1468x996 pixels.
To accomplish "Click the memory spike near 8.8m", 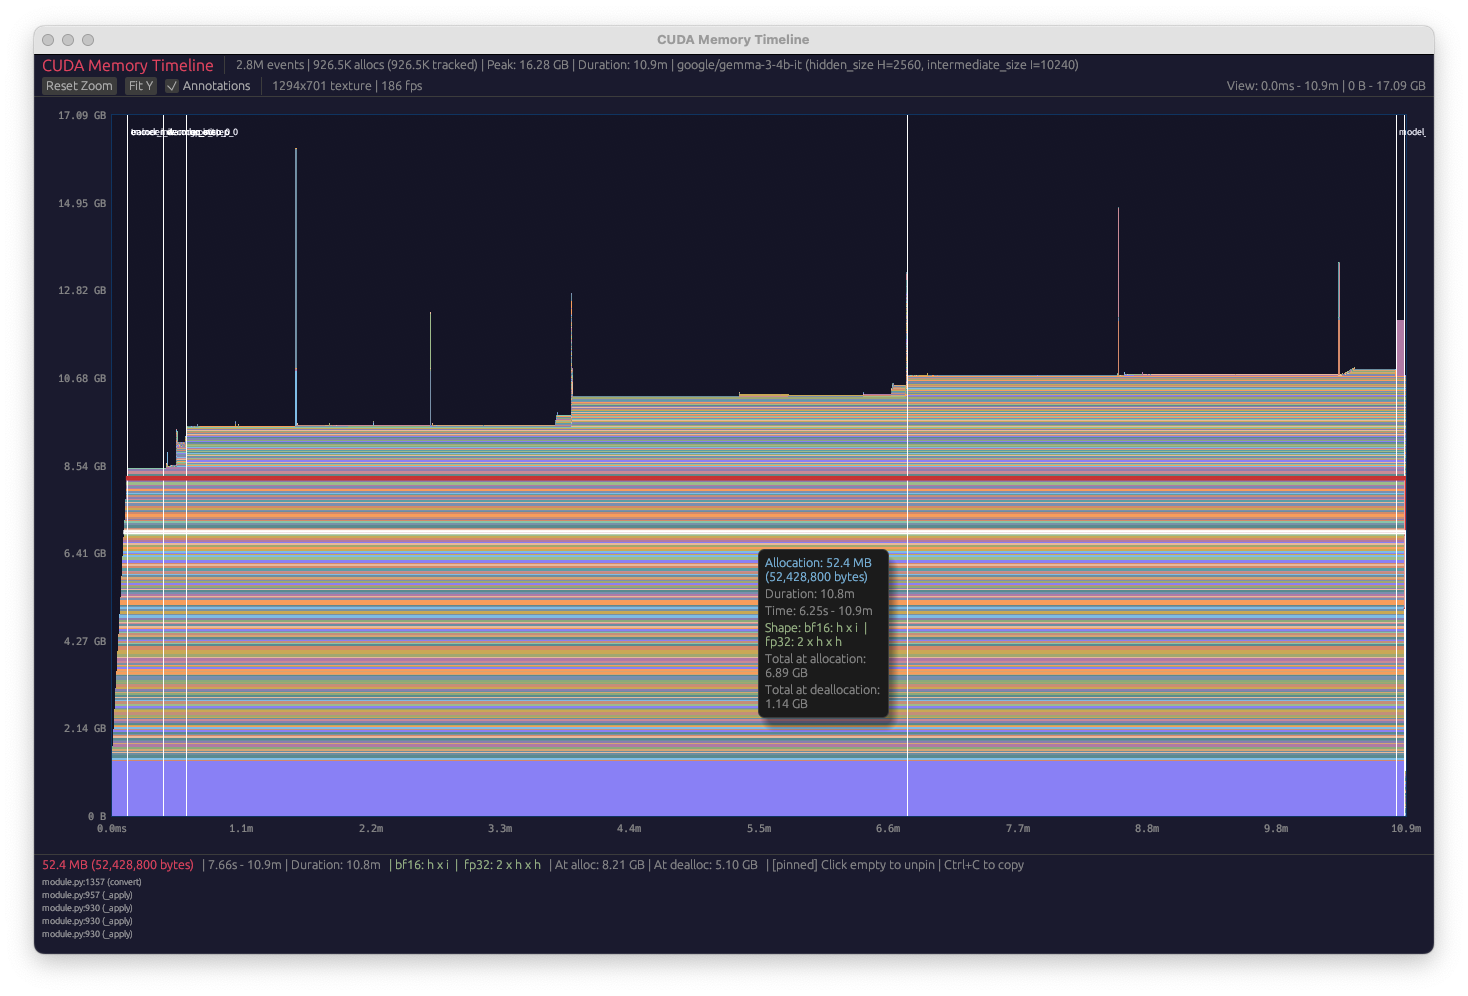I will 1118,290.
